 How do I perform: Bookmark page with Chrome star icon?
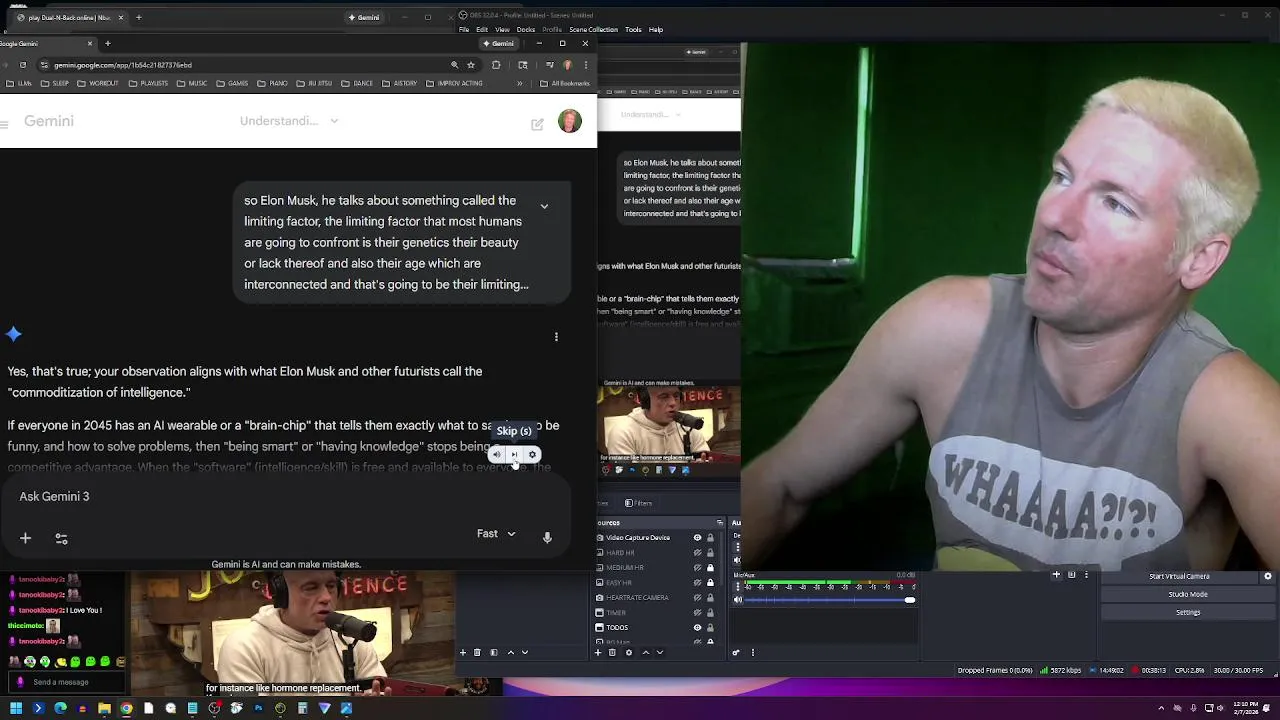pyautogui.click(x=471, y=65)
